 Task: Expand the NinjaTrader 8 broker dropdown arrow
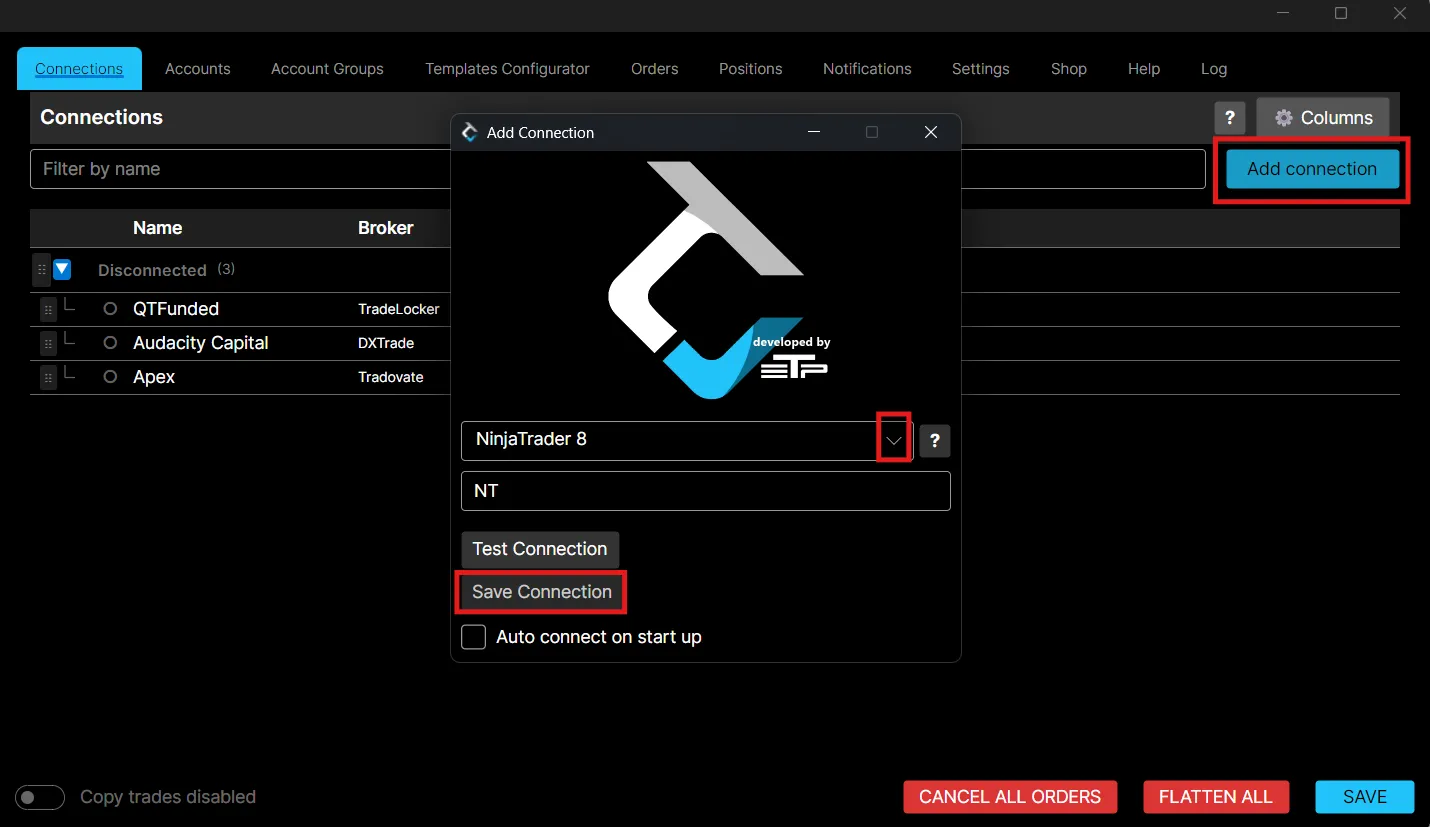[894, 440]
